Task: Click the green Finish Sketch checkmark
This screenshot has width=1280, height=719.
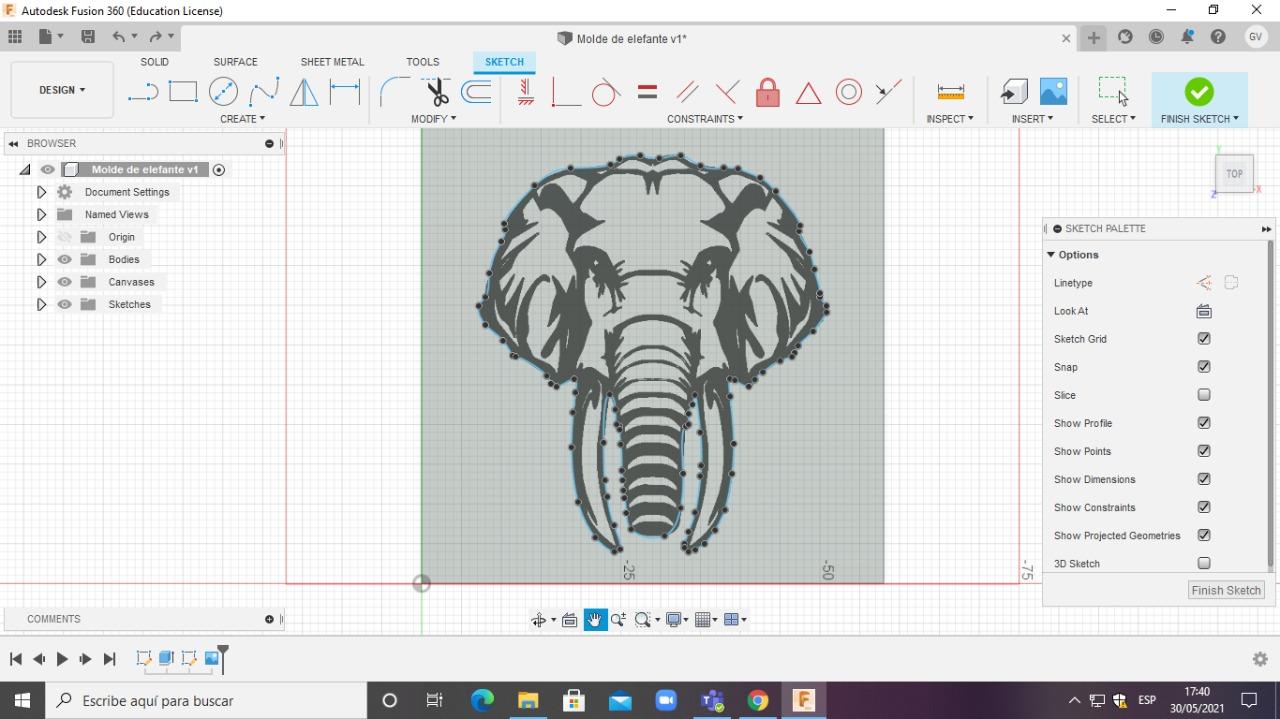Action: click(x=1199, y=92)
